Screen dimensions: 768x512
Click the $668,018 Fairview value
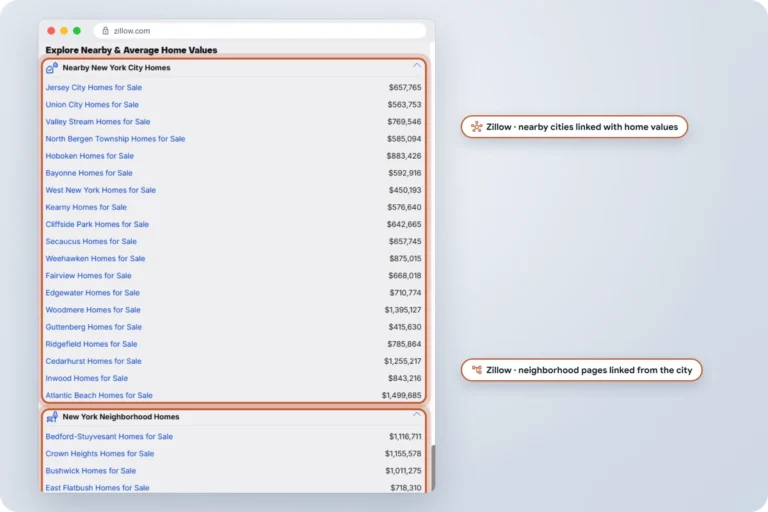[405, 276]
